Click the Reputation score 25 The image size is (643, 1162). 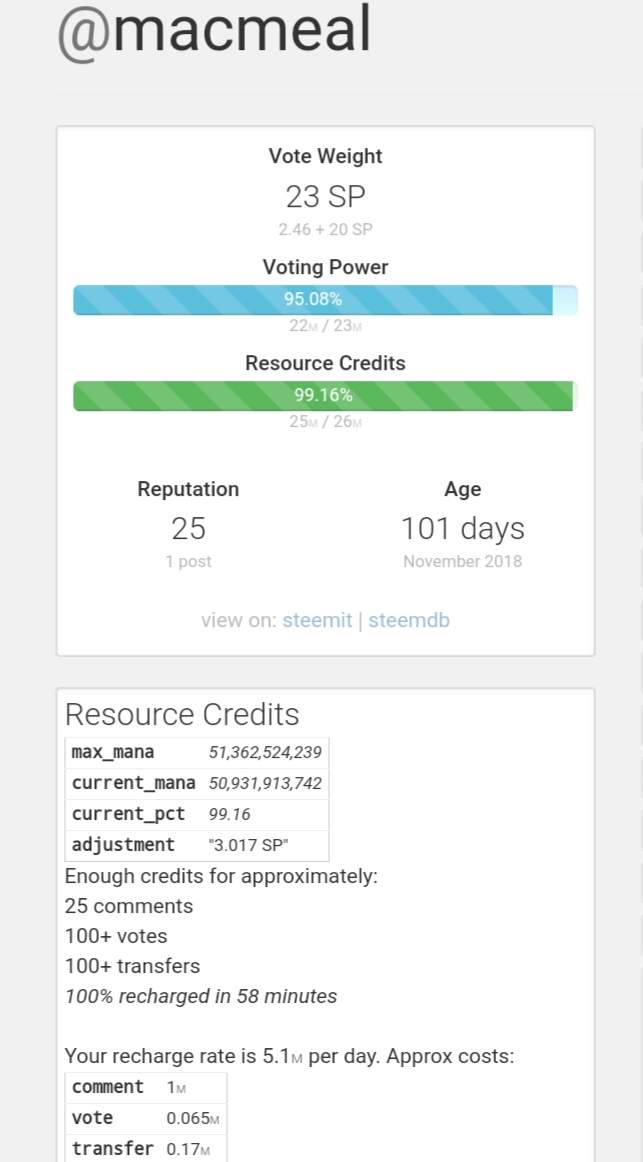pos(188,528)
